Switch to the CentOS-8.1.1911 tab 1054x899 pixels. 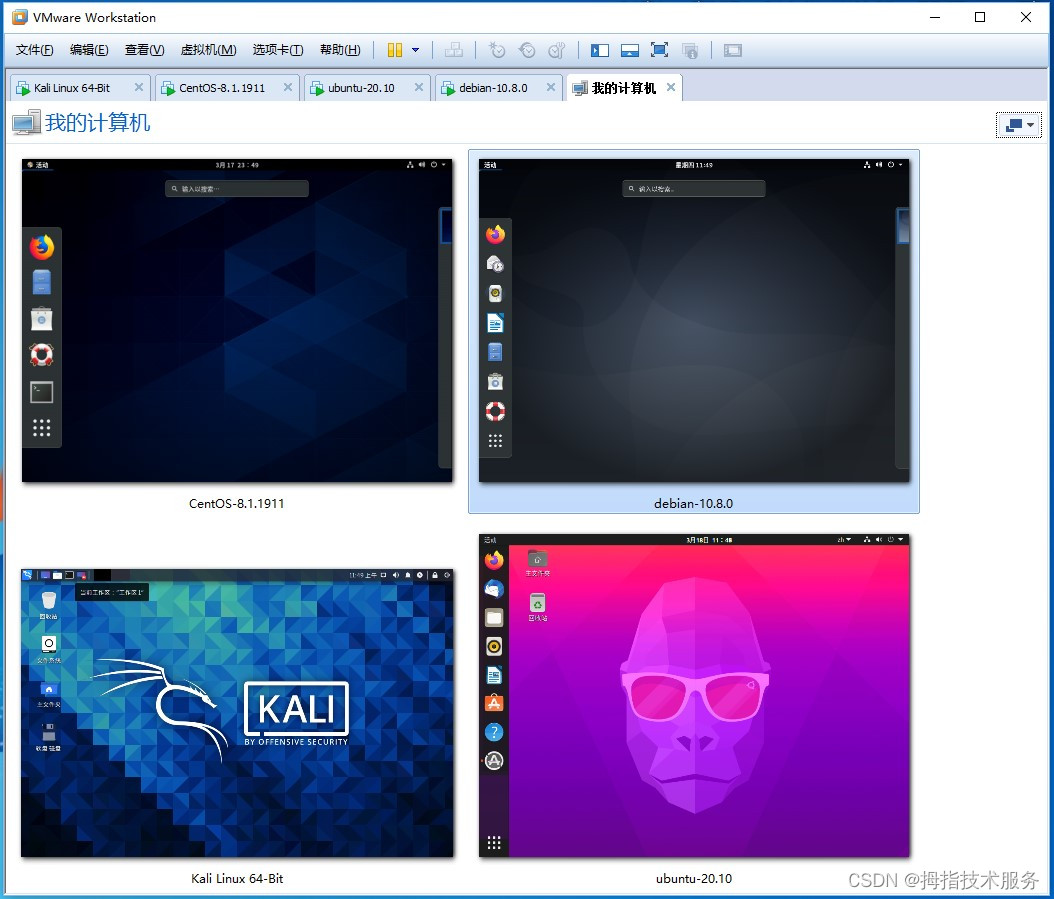(x=222, y=88)
